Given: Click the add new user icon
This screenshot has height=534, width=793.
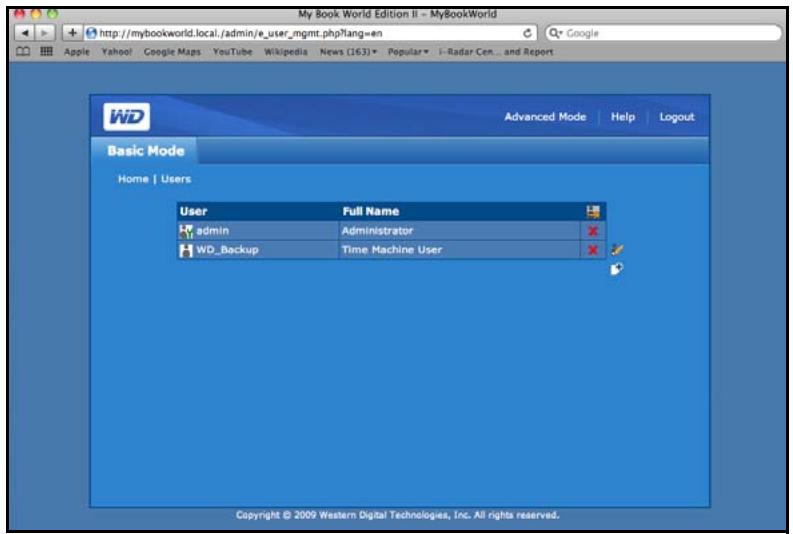Looking at the screenshot, I should tap(616, 269).
